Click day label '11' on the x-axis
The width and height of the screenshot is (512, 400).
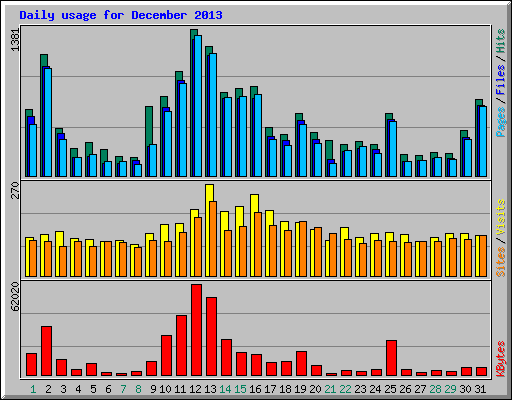pos(180,389)
